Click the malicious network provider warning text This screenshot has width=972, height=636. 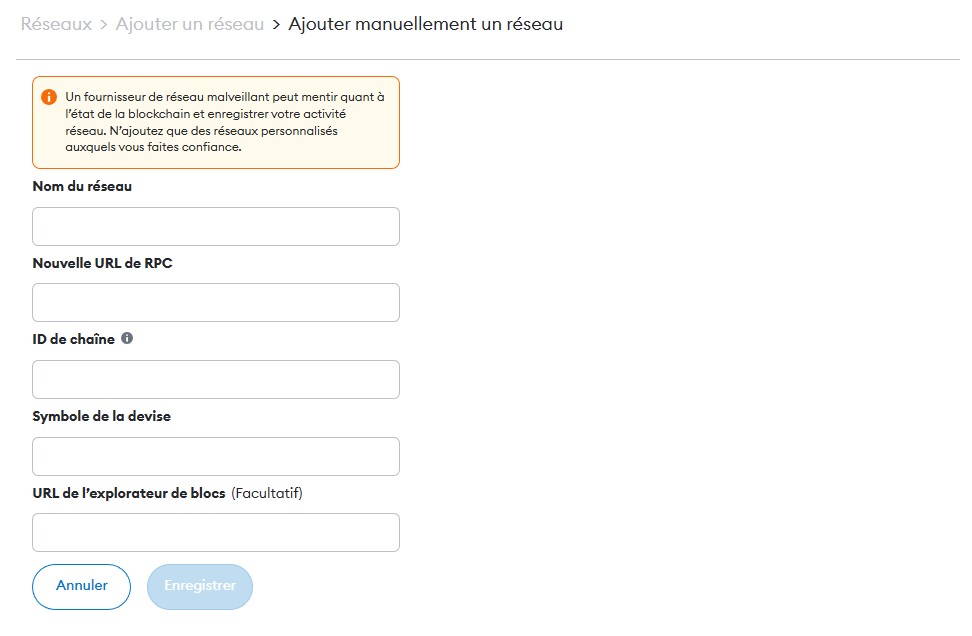[x=225, y=122]
